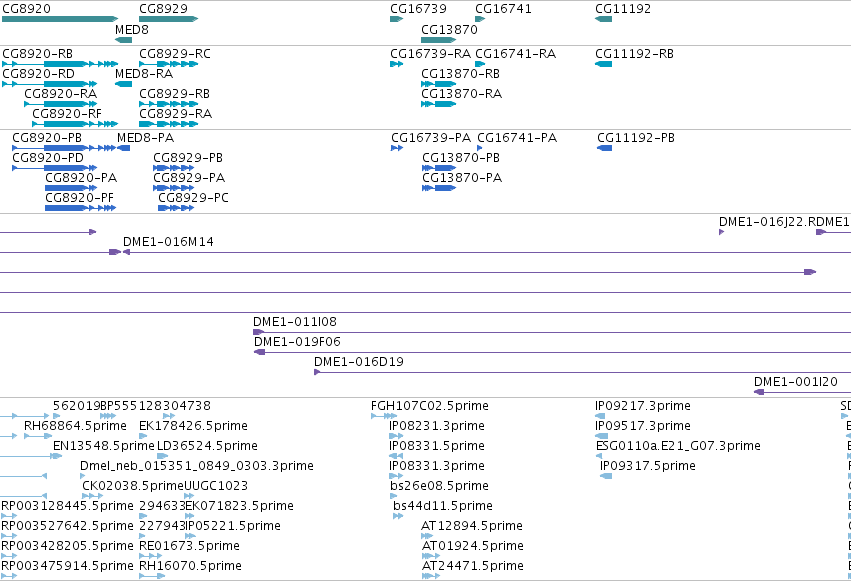Select protein CG13870-PA
This screenshot has width=851, height=581.
click(x=462, y=178)
